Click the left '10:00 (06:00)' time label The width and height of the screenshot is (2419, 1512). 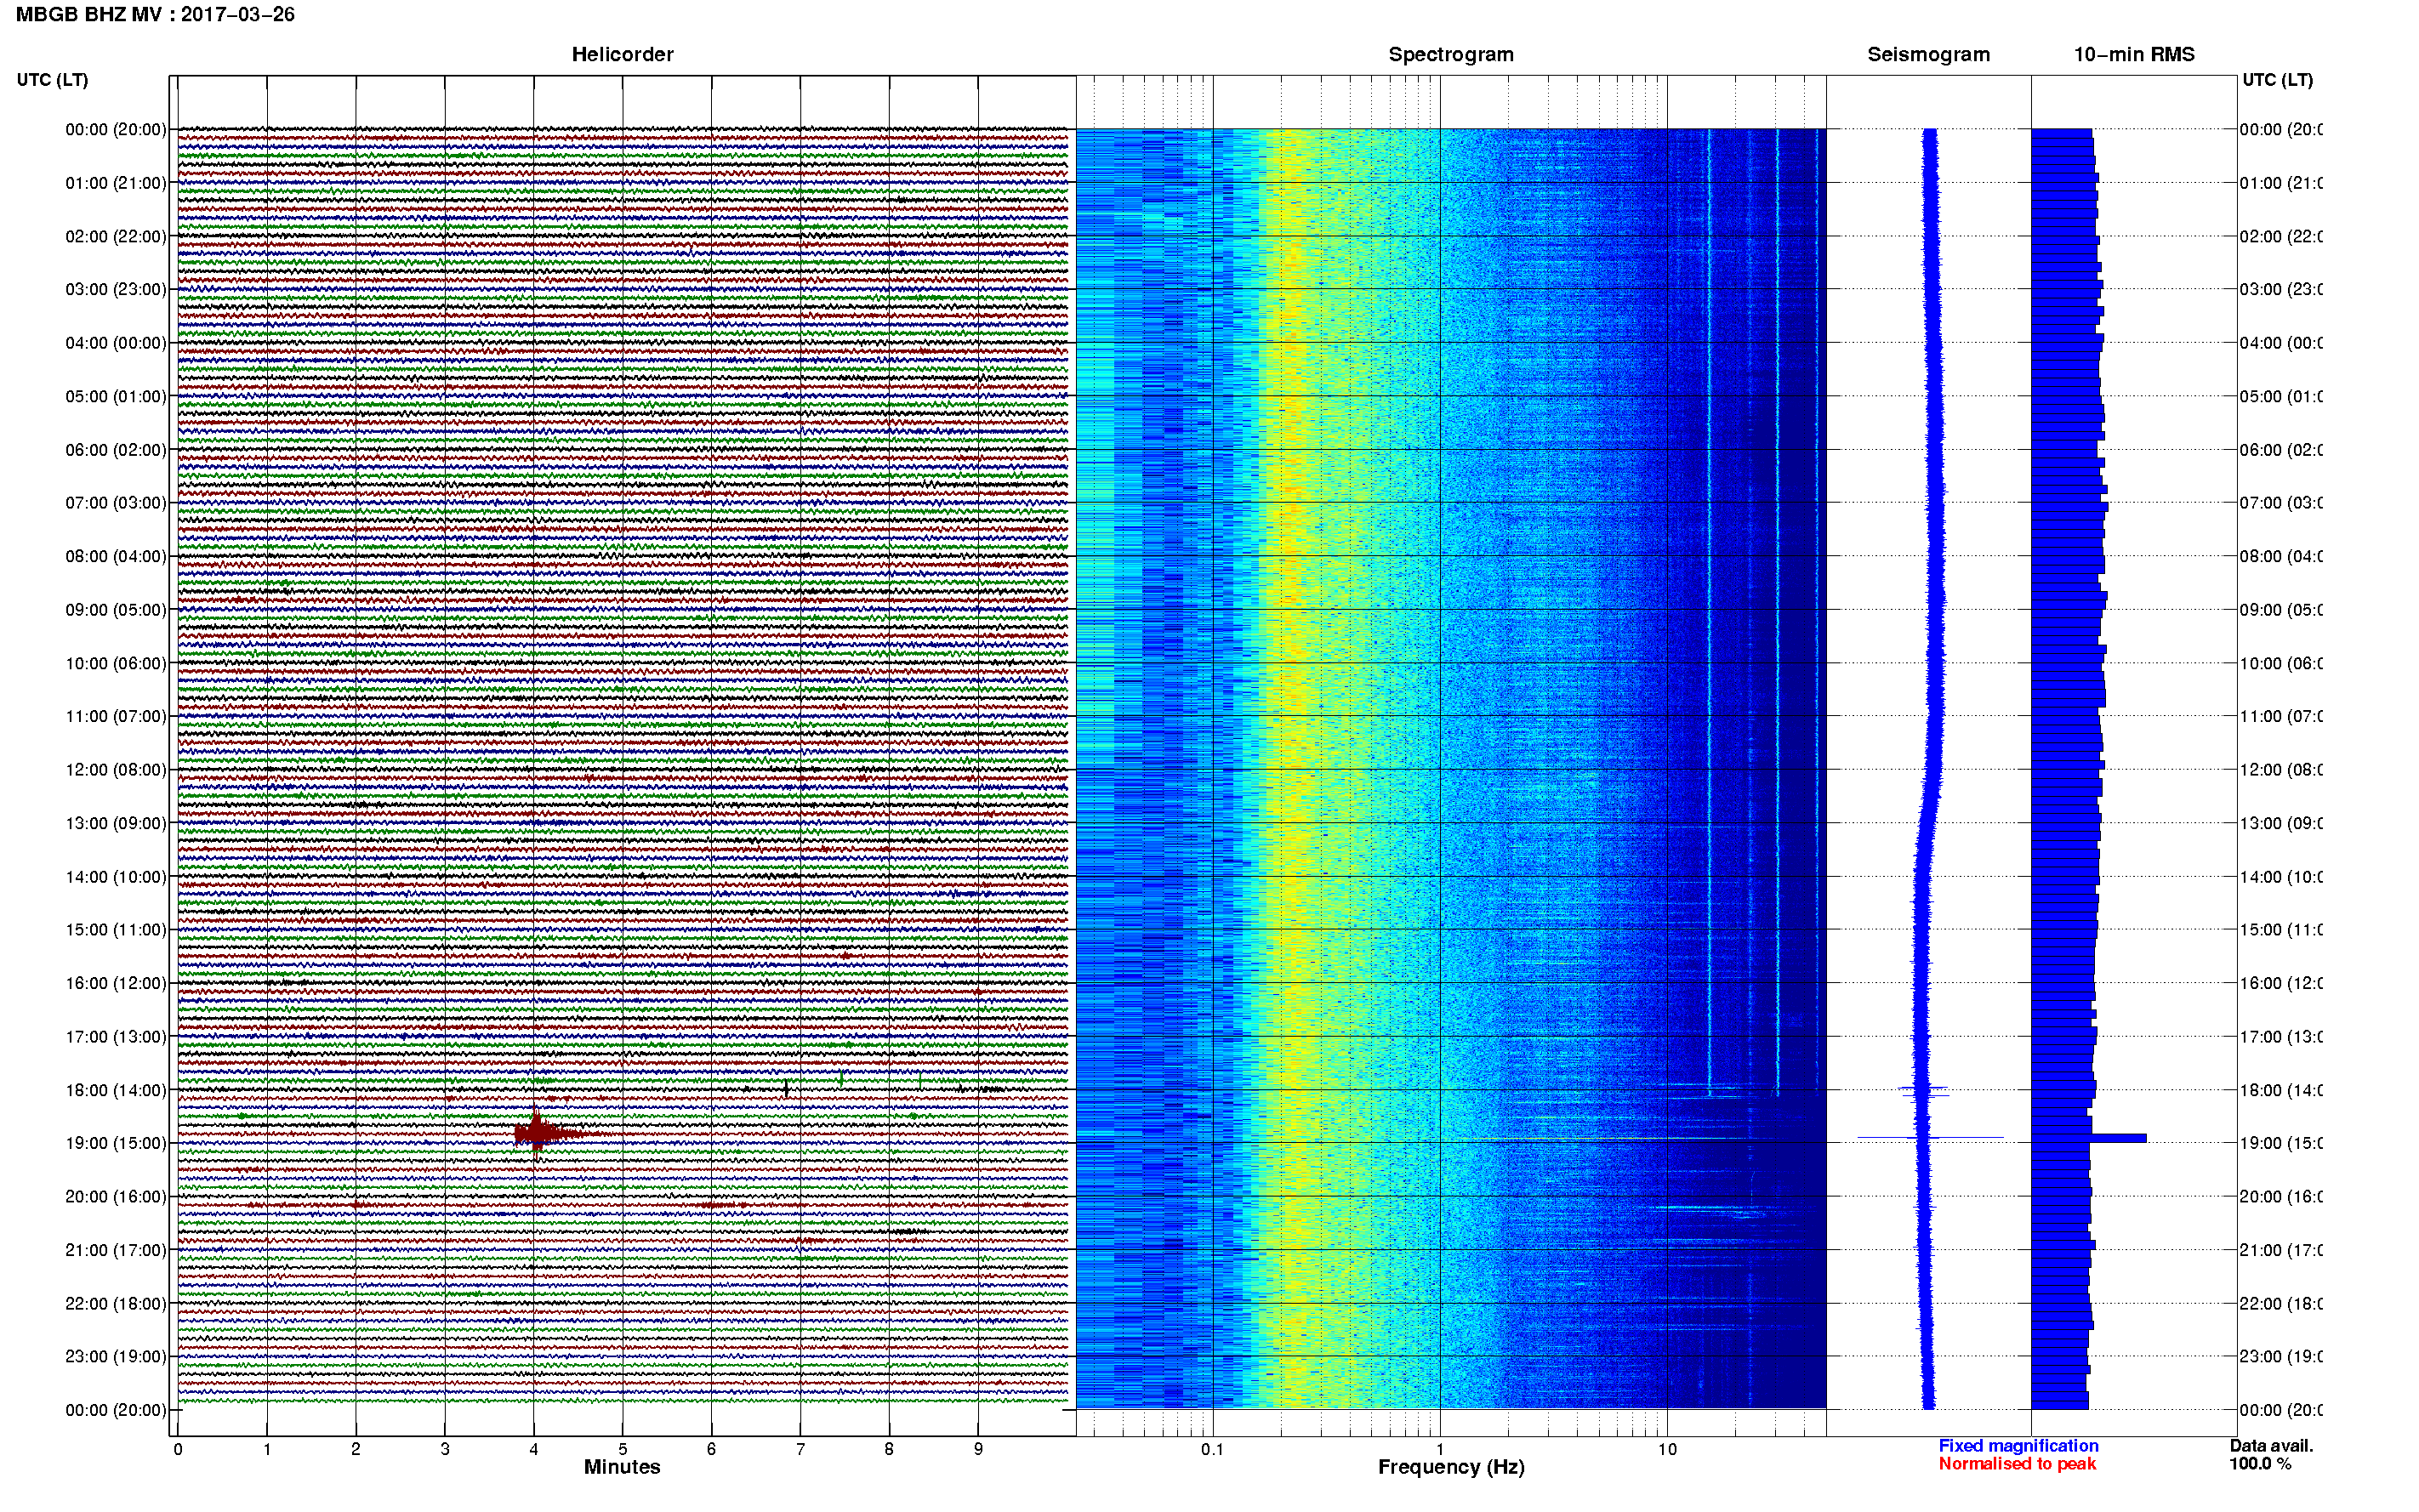coord(116,663)
